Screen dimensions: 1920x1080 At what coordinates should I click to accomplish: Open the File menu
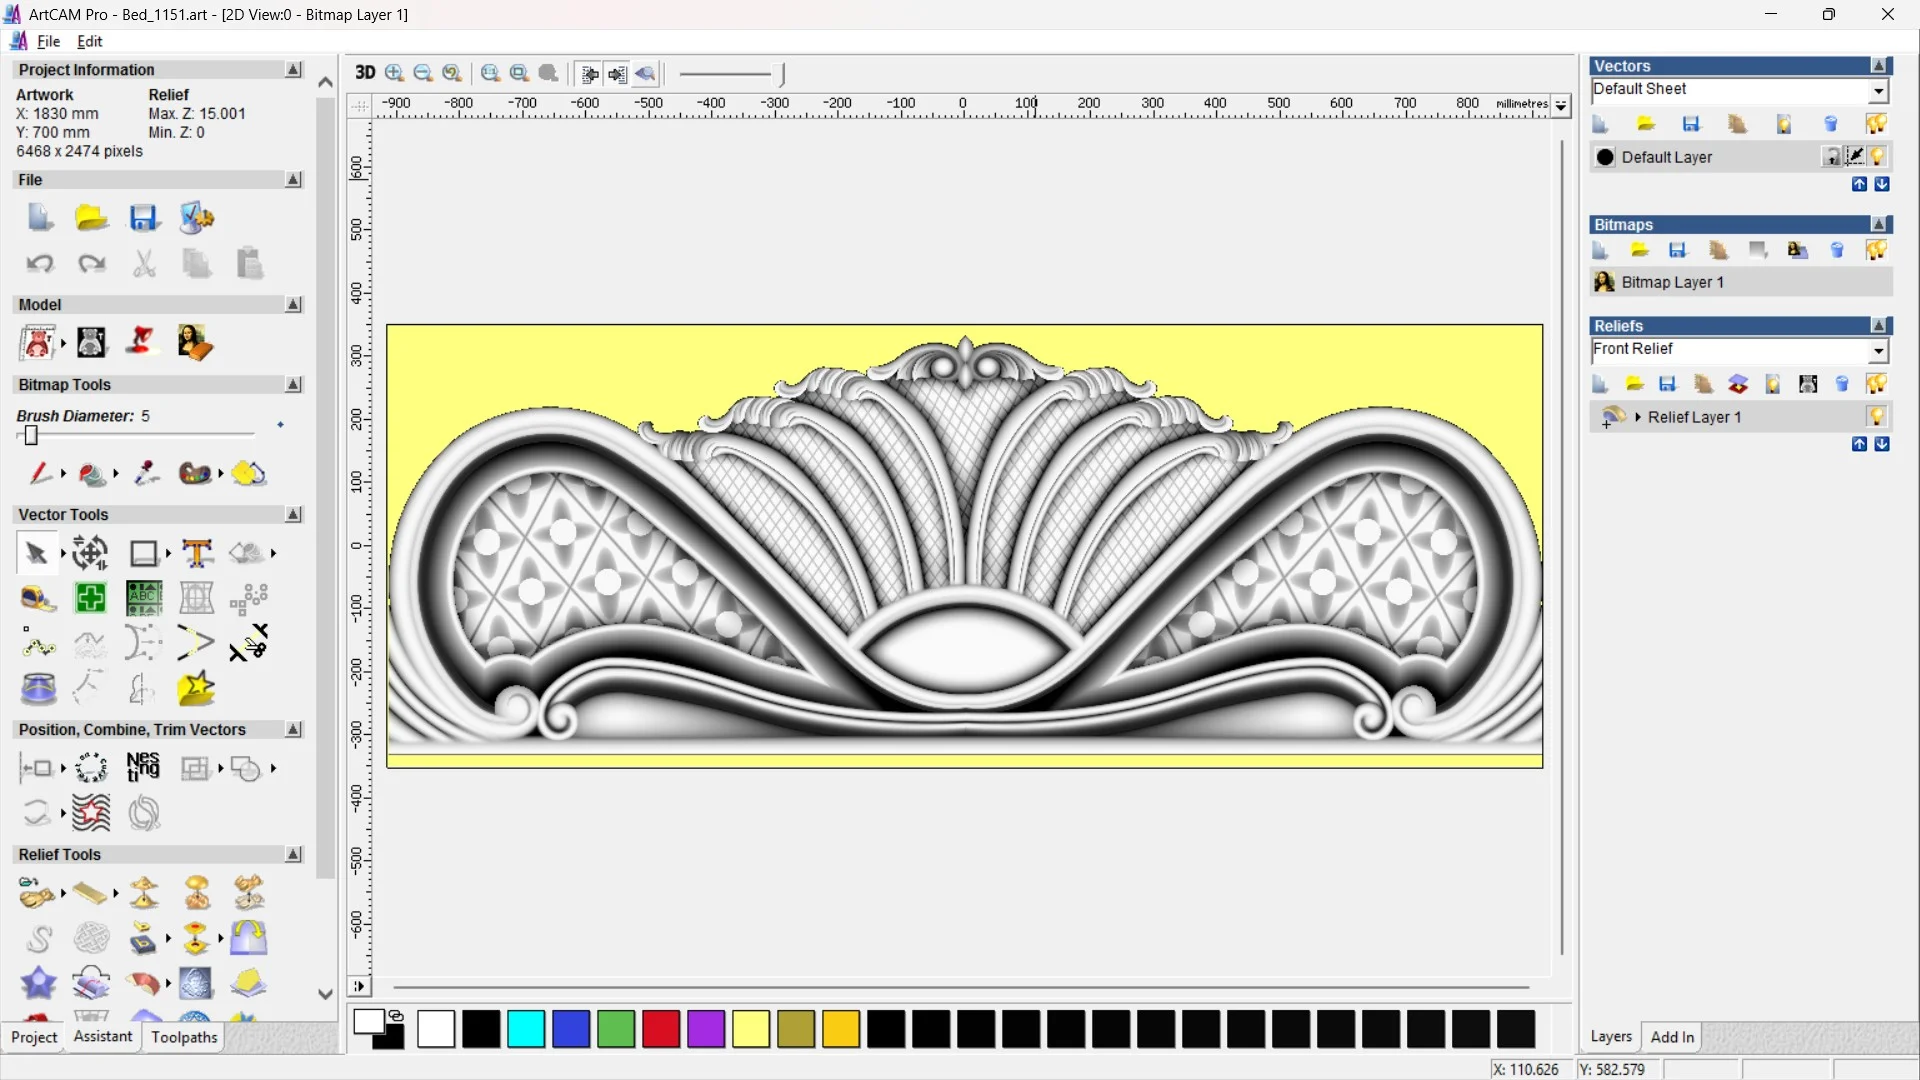coord(48,41)
